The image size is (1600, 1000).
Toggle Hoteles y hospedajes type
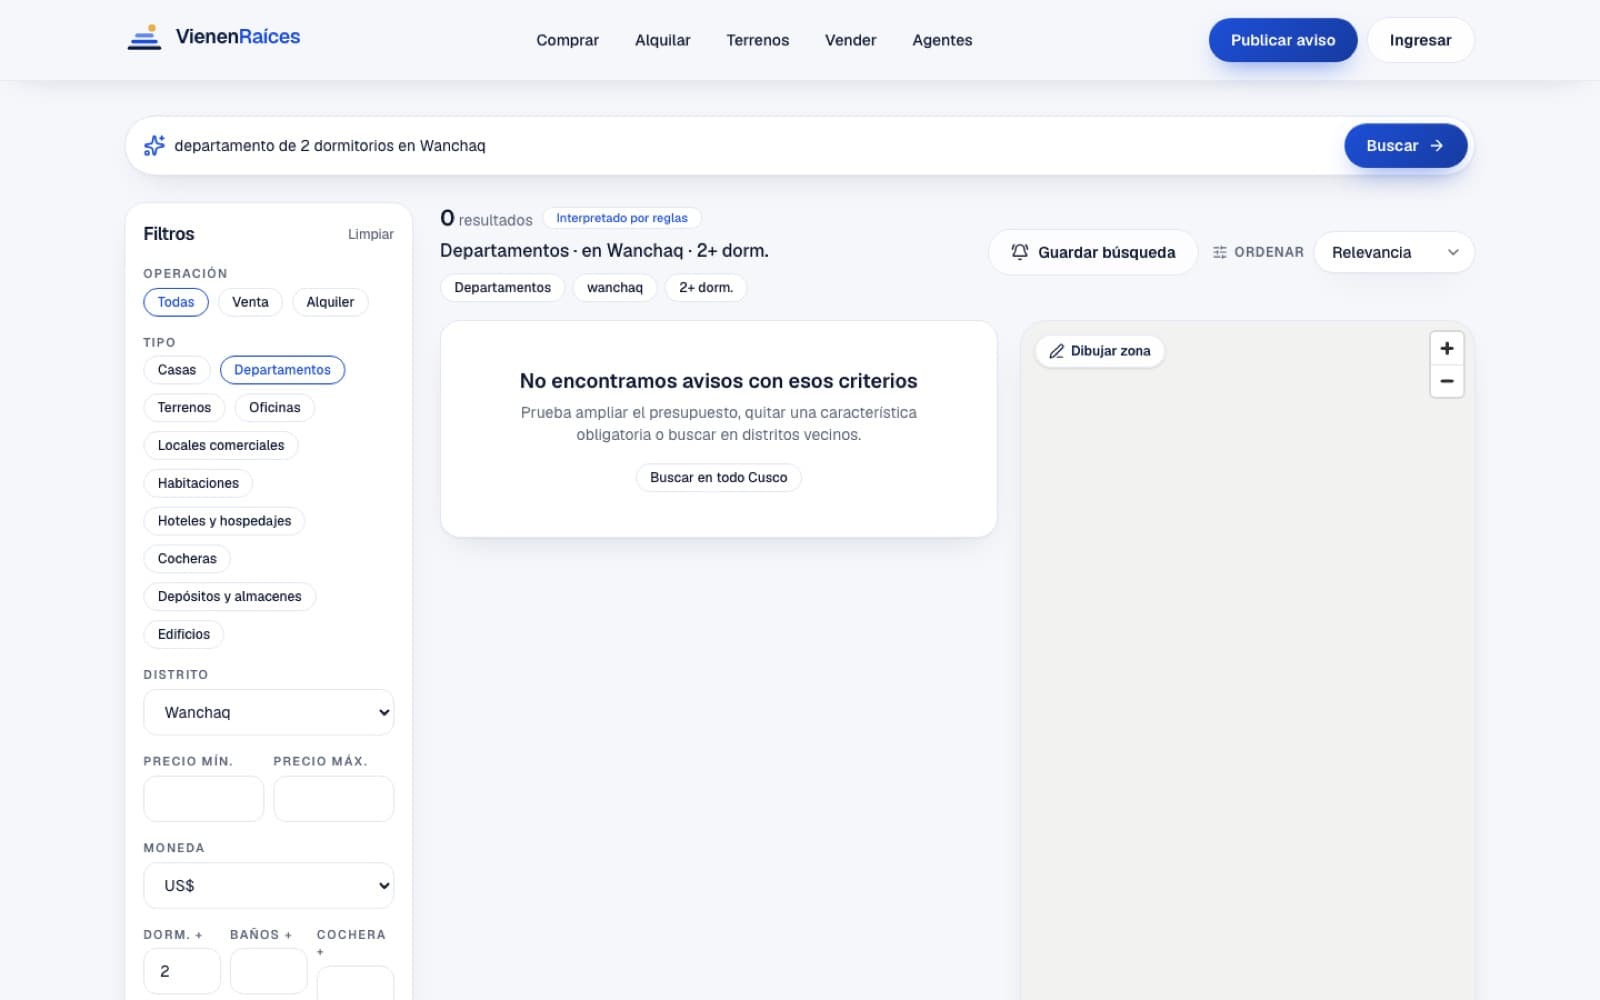[224, 521]
